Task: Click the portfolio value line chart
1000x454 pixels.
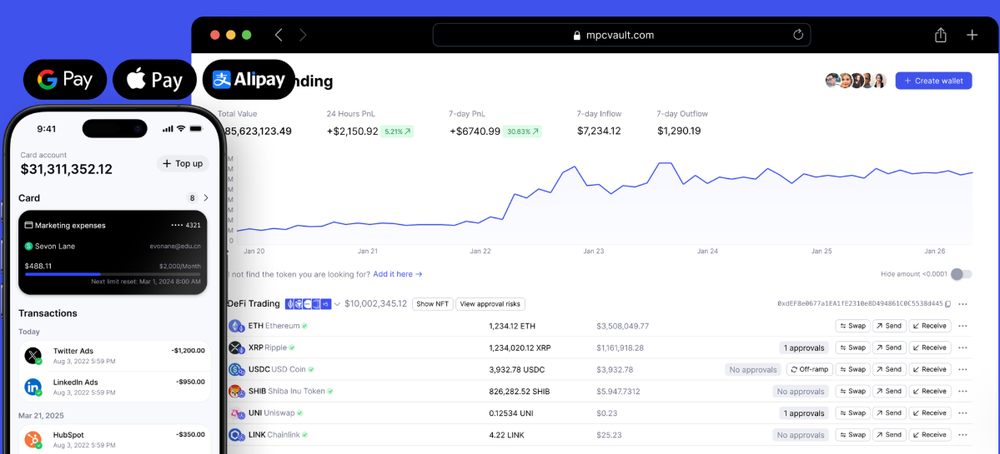Action: click(604, 201)
